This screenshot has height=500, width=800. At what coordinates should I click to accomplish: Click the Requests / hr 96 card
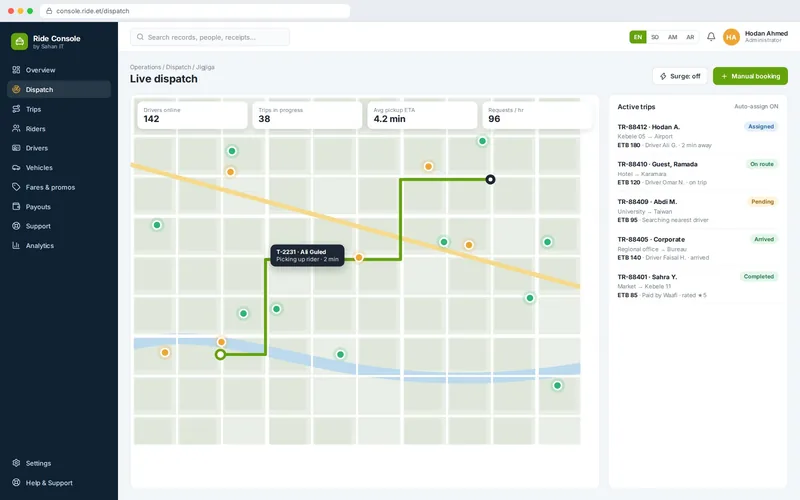(x=537, y=115)
